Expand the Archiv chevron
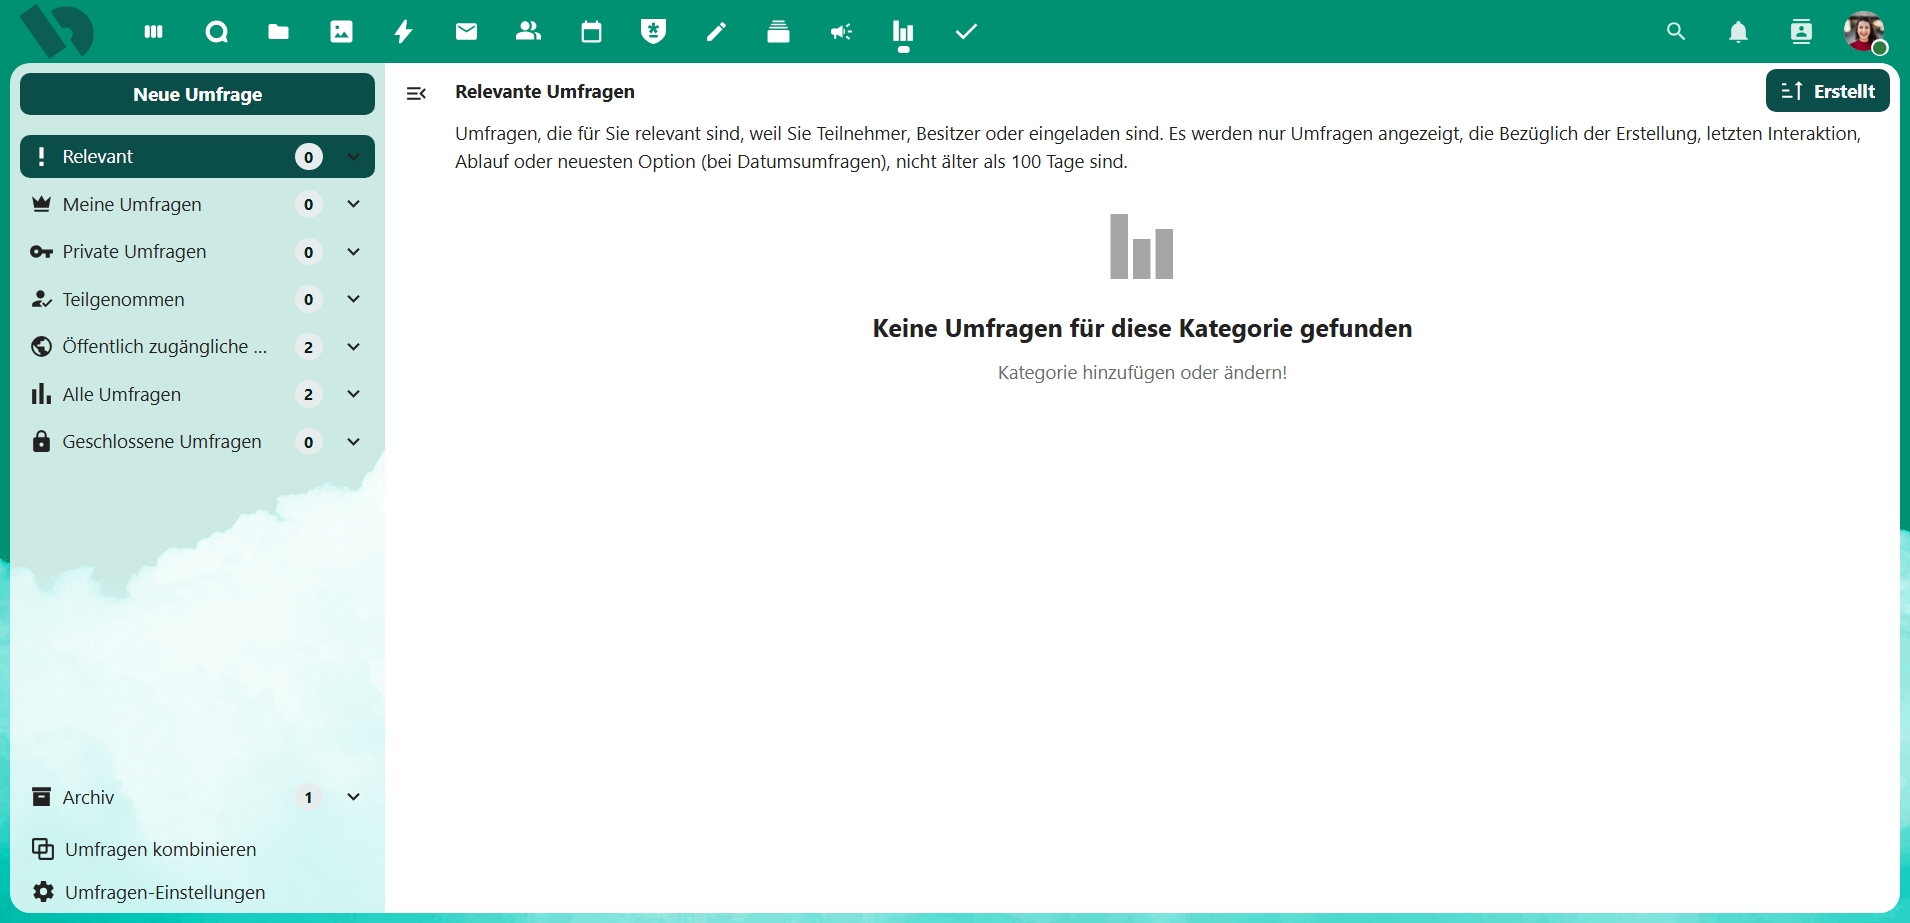The height and width of the screenshot is (923, 1910). click(353, 797)
